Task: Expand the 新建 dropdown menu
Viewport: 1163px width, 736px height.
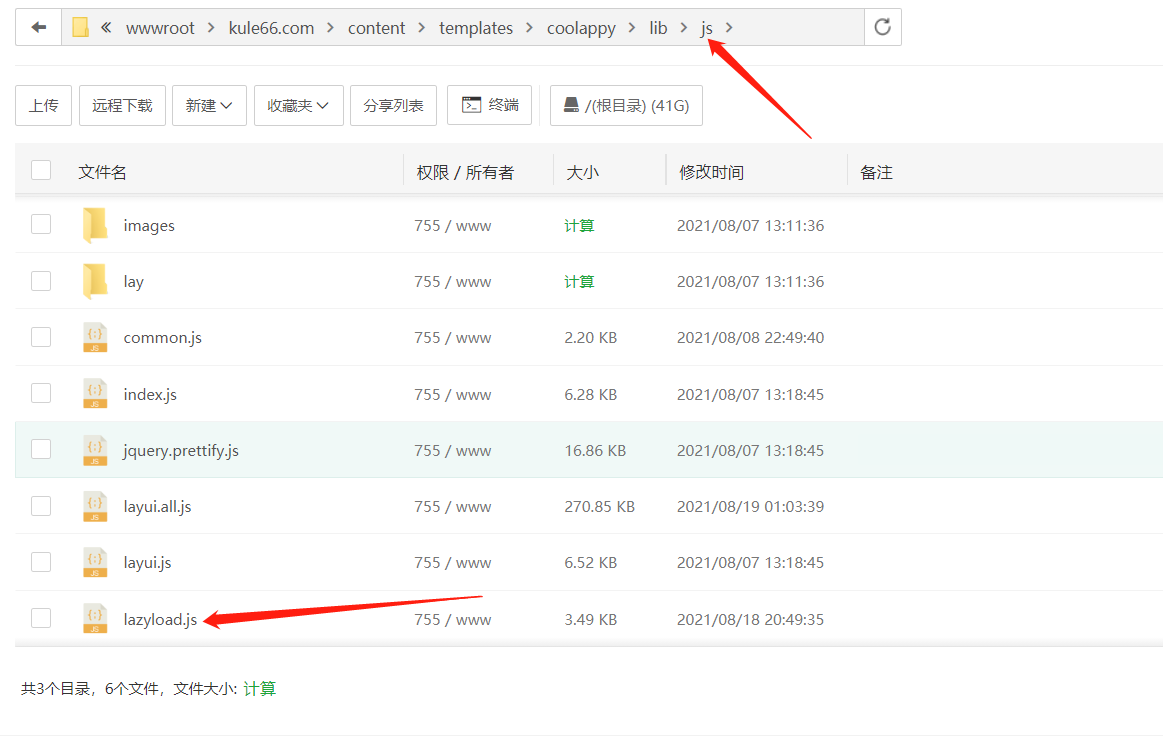Action: (x=209, y=105)
